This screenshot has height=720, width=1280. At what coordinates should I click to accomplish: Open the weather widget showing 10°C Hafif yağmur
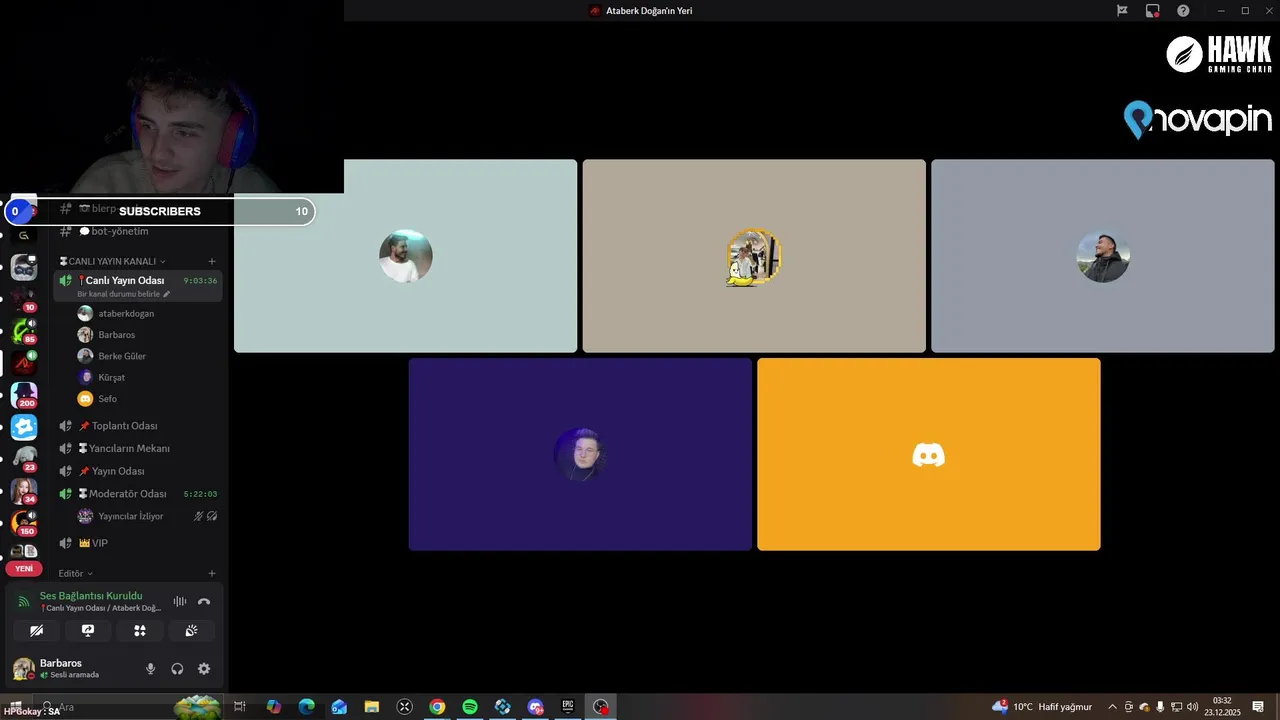point(1042,707)
